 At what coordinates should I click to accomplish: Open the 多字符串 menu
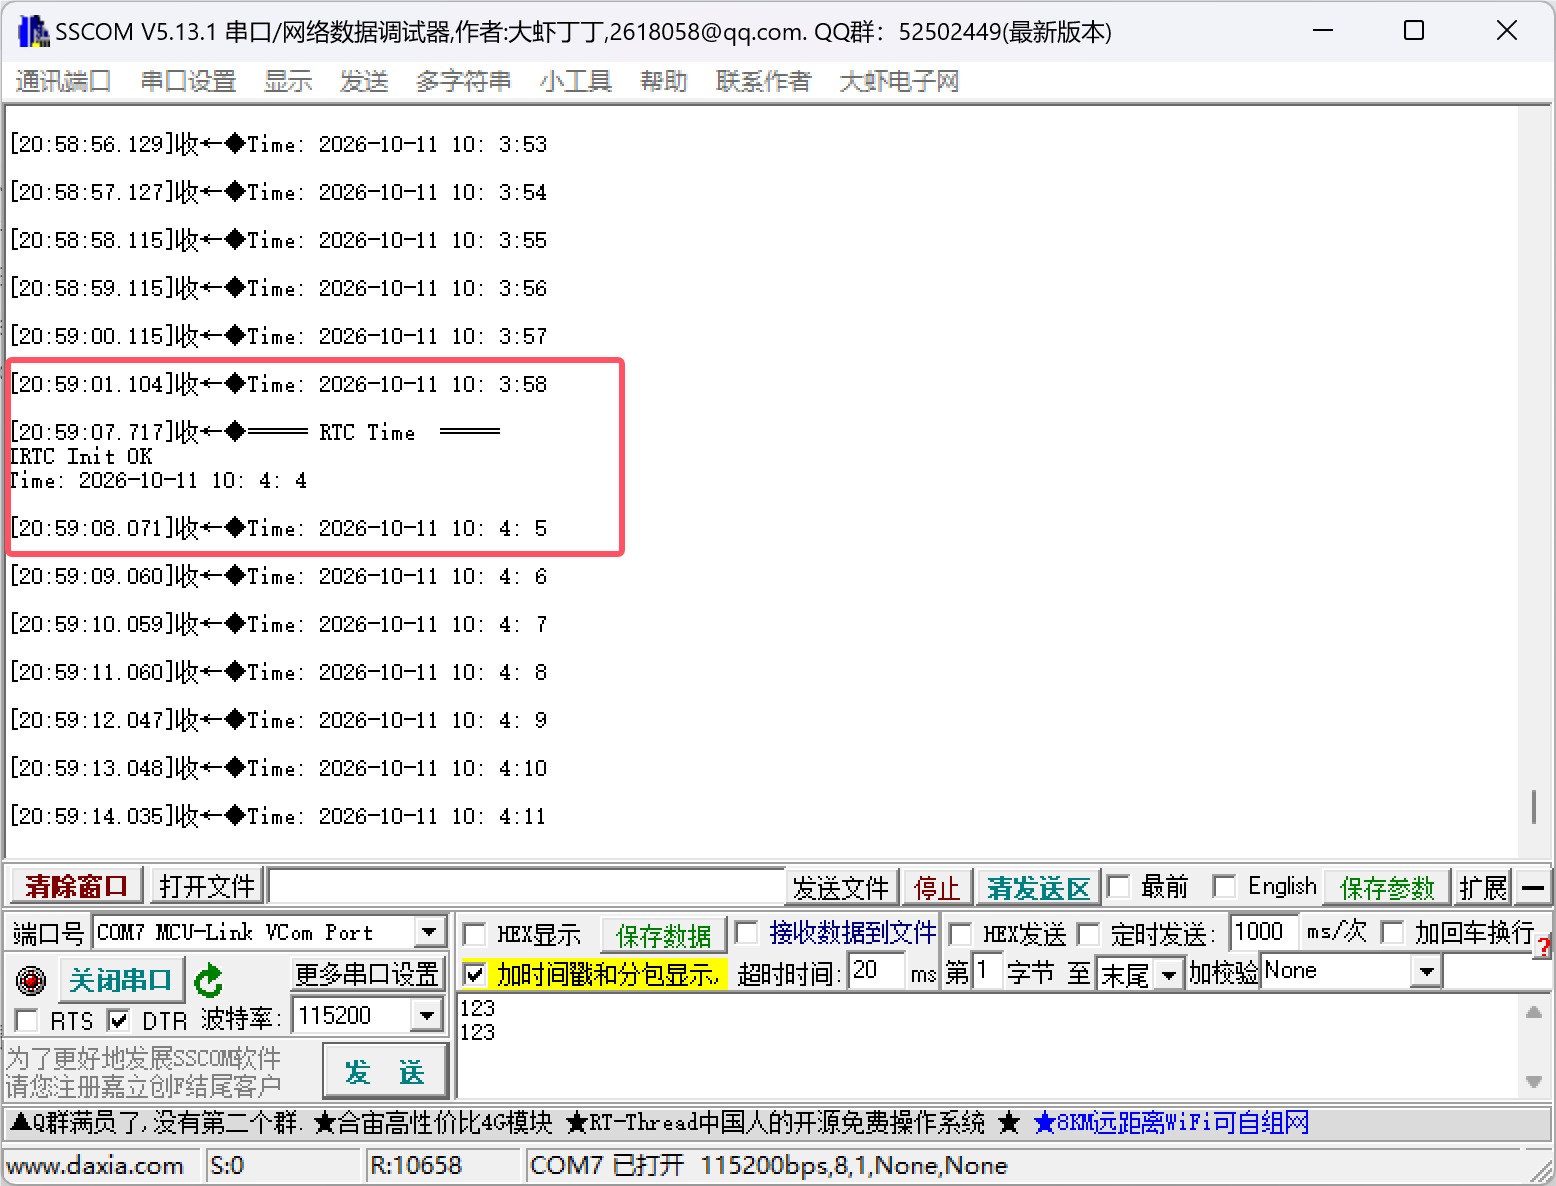click(x=463, y=81)
